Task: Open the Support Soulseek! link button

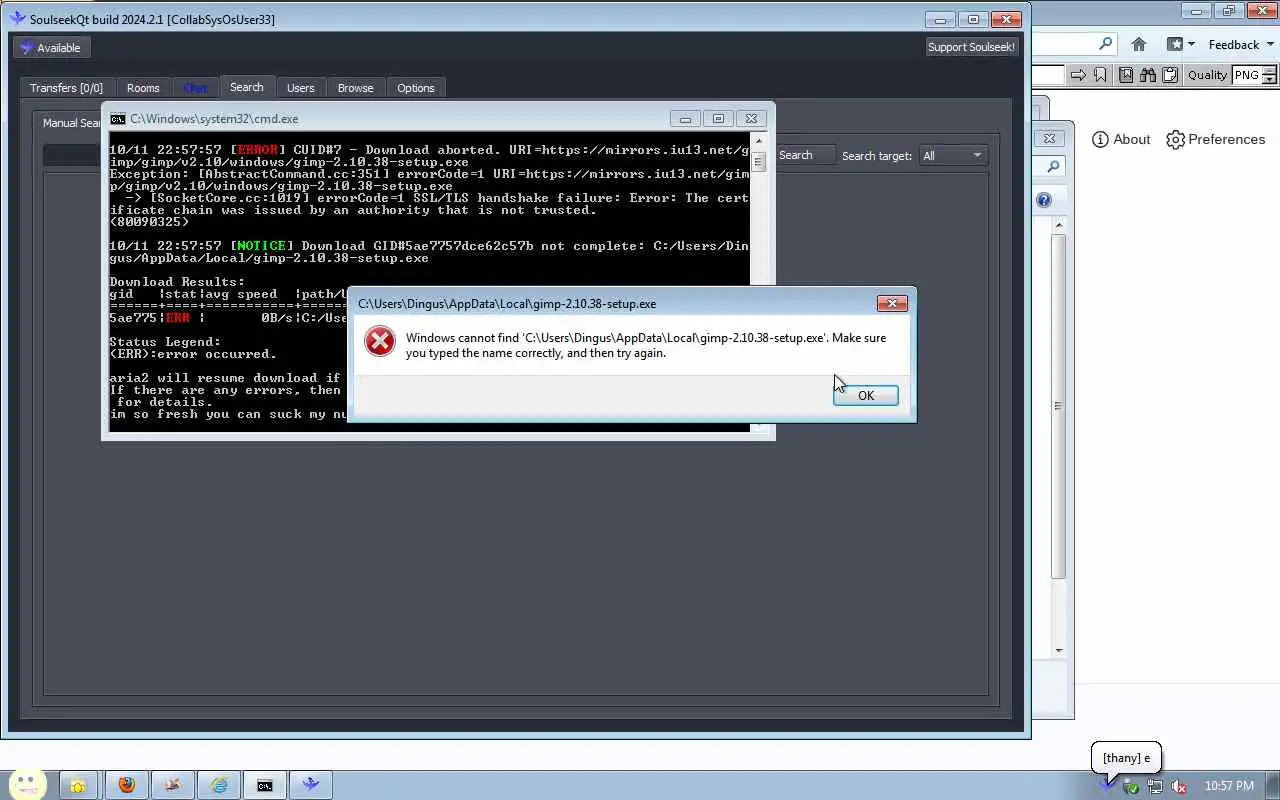Action: tap(971, 47)
